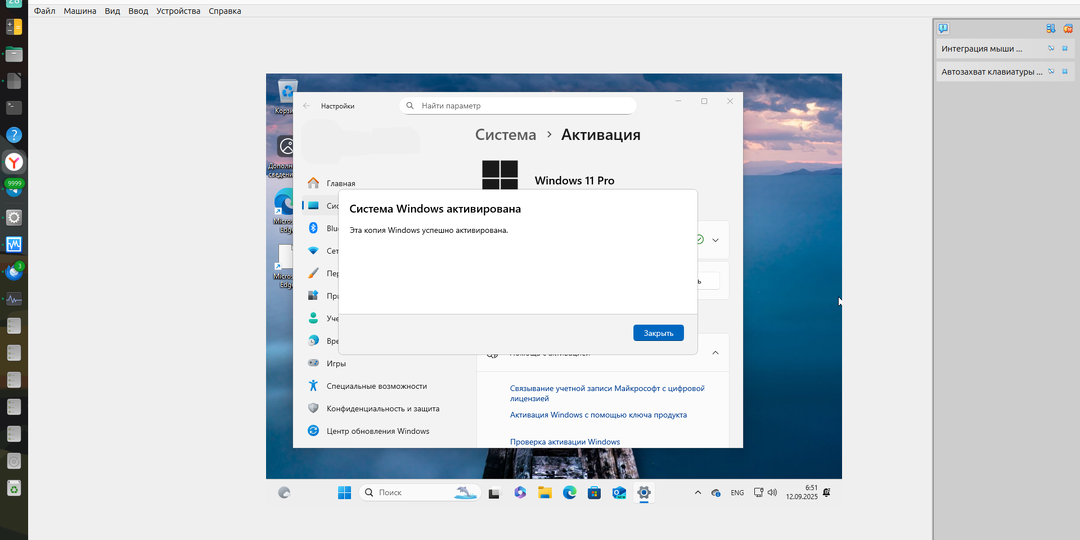Open the Устройства menu
This screenshot has width=1080, height=540.
point(178,11)
